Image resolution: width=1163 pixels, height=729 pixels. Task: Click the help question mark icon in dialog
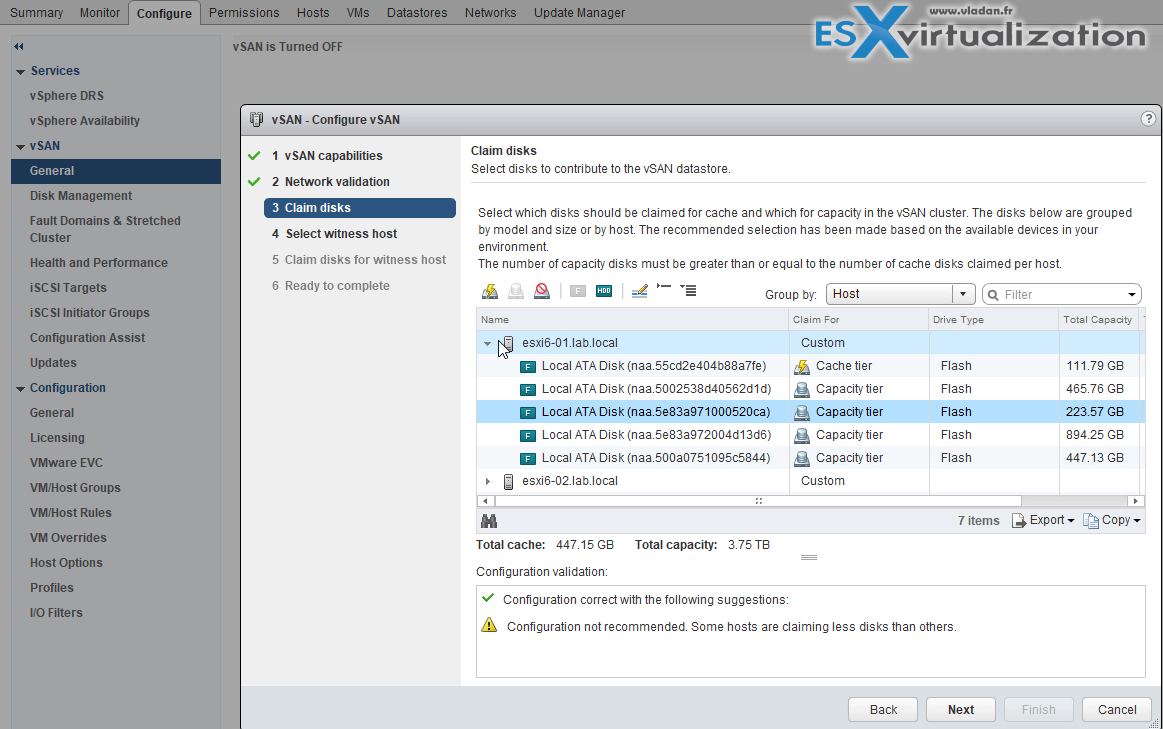click(1147, 119)
